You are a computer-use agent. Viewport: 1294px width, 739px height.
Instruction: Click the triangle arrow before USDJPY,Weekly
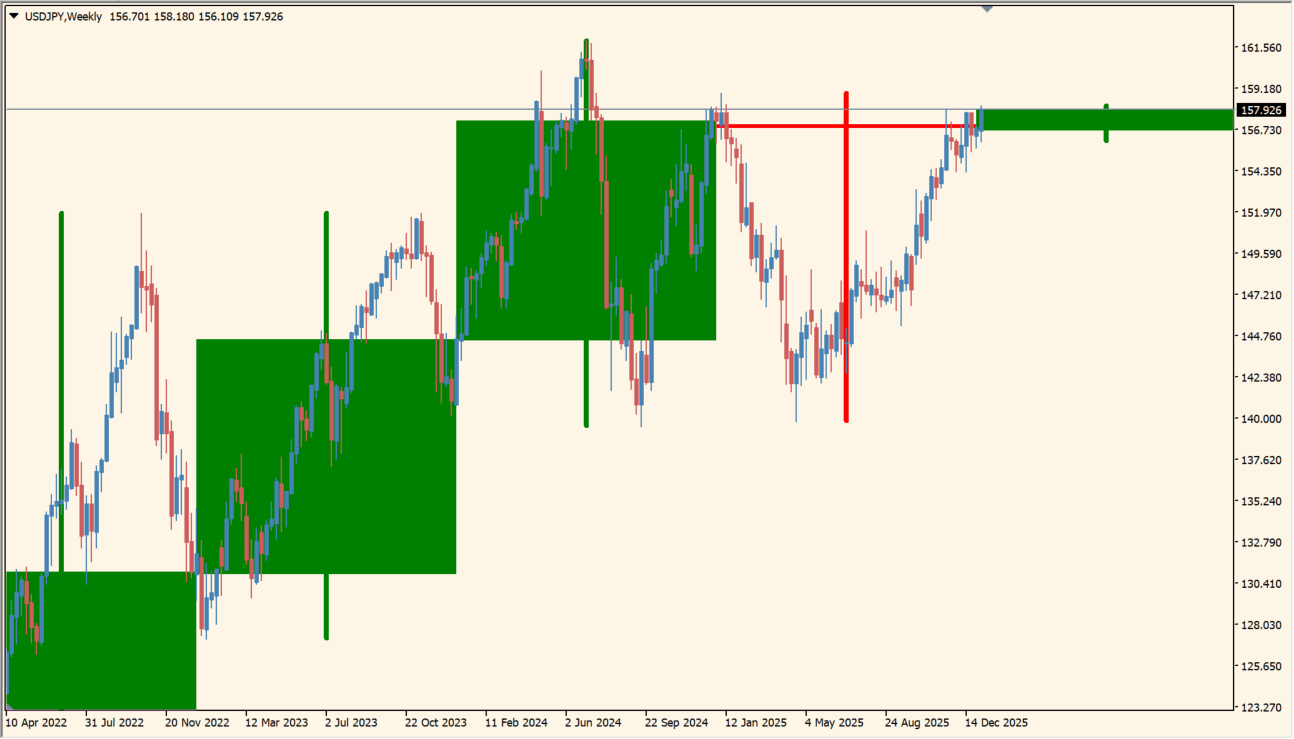pyautogui.click(x=13, y=16)
